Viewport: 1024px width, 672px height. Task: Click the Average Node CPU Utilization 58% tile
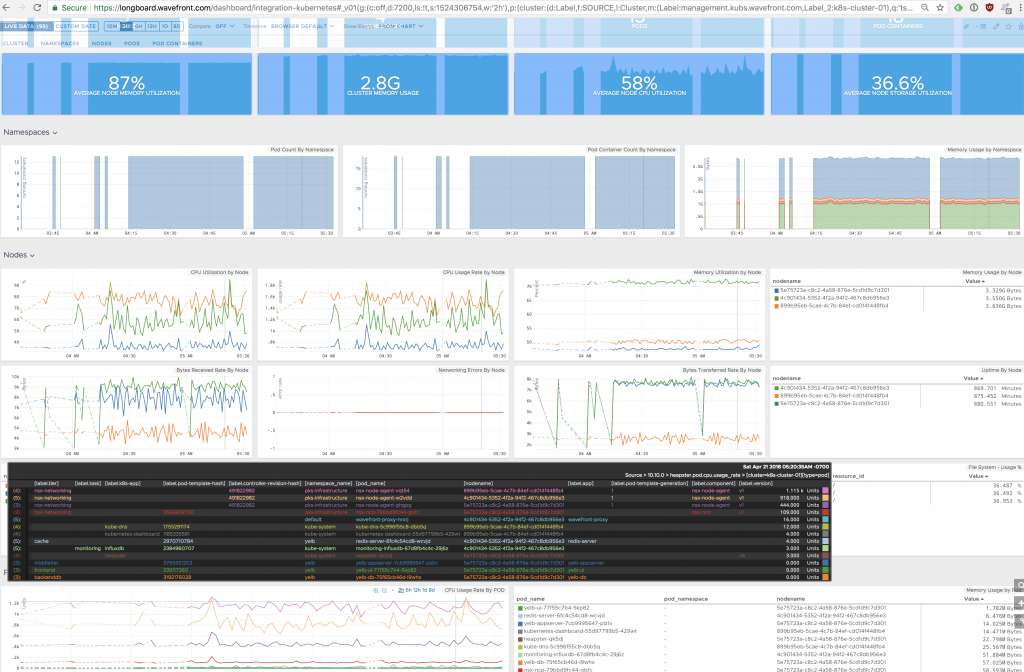point(638,85)
